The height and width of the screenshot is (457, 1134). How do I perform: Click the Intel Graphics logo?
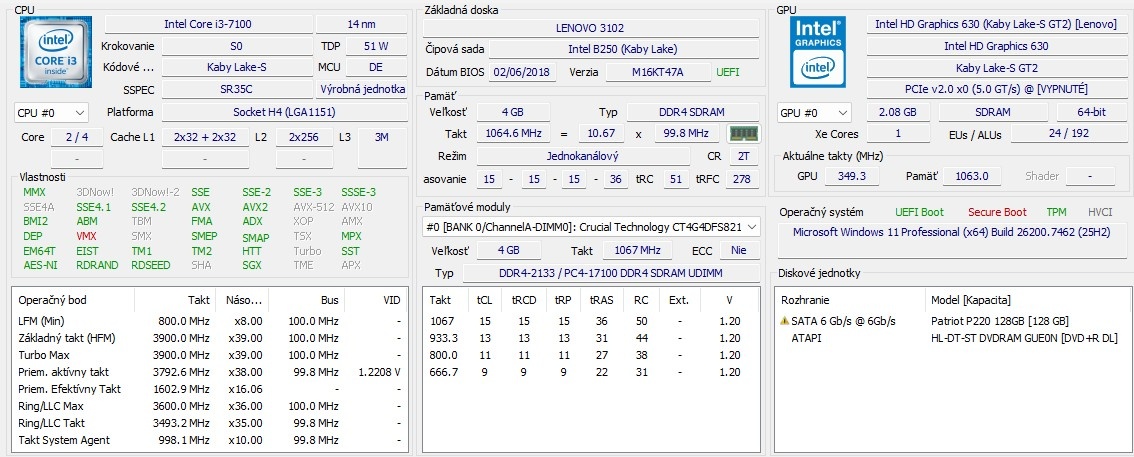pos(817,52)
